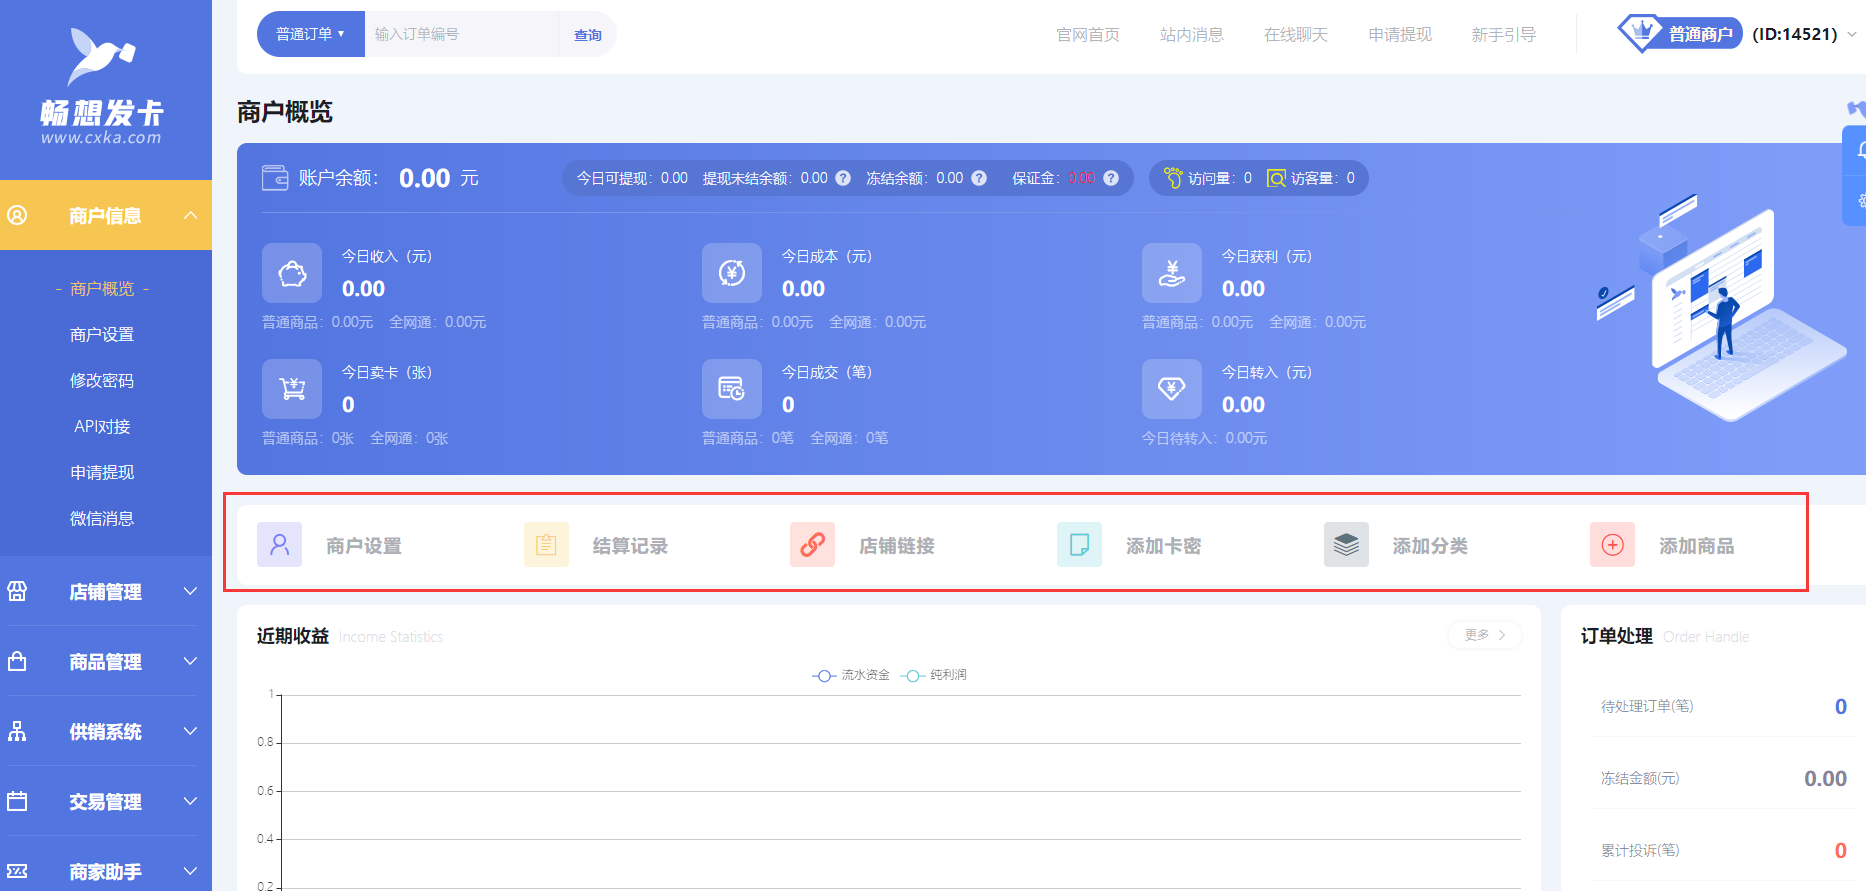Image resolution: width=1866 pixels, height=891 pixels.
Task: Focus the 输入订单编号 search field
Action: click(x=460, y=34)
